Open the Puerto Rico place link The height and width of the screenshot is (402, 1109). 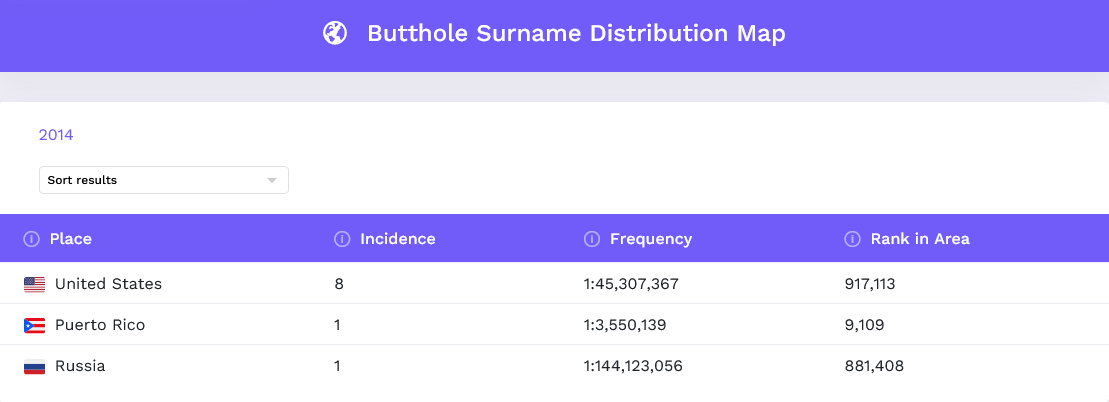click(100, 325)
